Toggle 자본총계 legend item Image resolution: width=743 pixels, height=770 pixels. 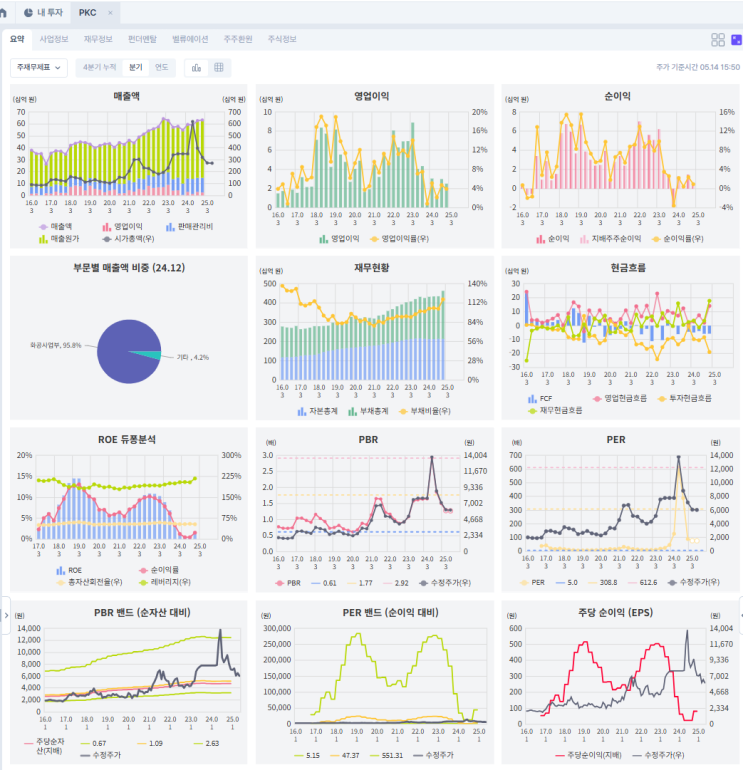pyautogui.click(x=317, y=411)
